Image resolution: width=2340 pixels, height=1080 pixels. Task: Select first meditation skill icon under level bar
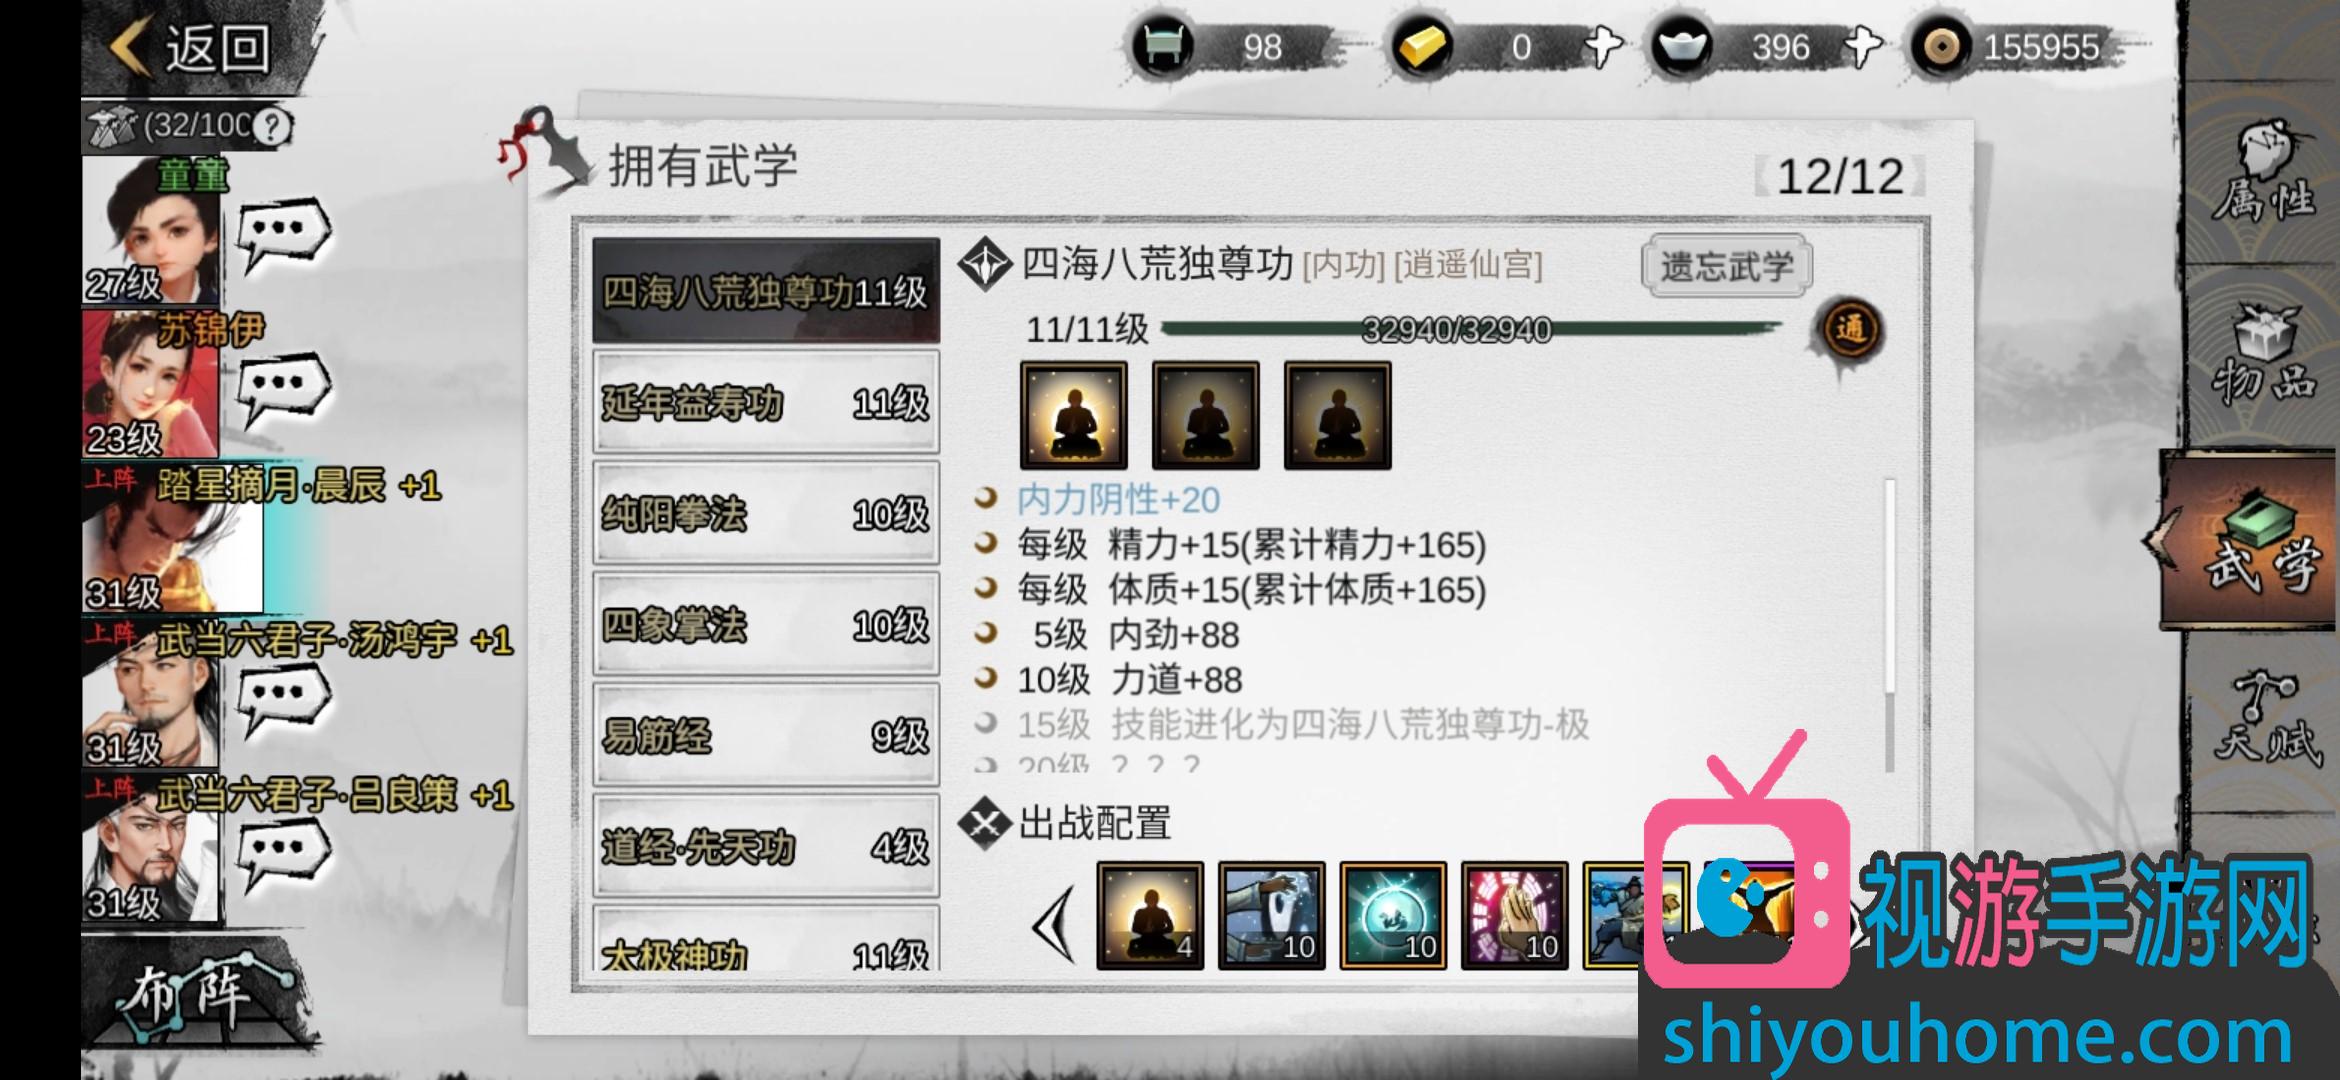coord(1073,415)
